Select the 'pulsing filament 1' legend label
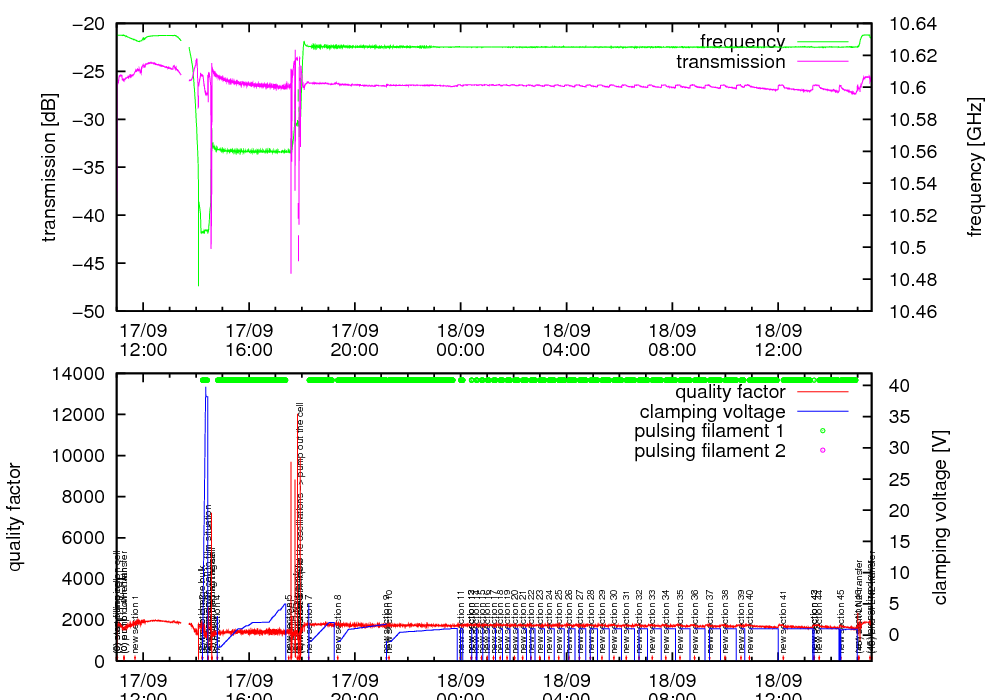This screenshot has height=700, width=1000. [x=710, y=432]
